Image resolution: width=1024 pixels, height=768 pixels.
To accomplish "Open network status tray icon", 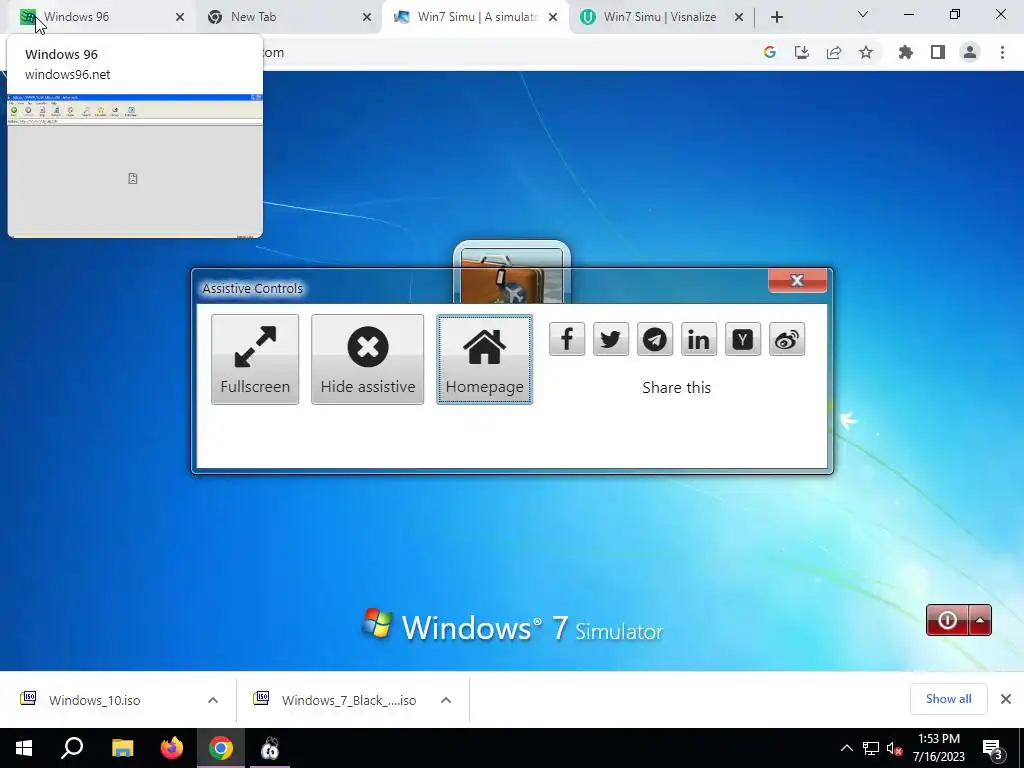I will (x=871, y=748).
